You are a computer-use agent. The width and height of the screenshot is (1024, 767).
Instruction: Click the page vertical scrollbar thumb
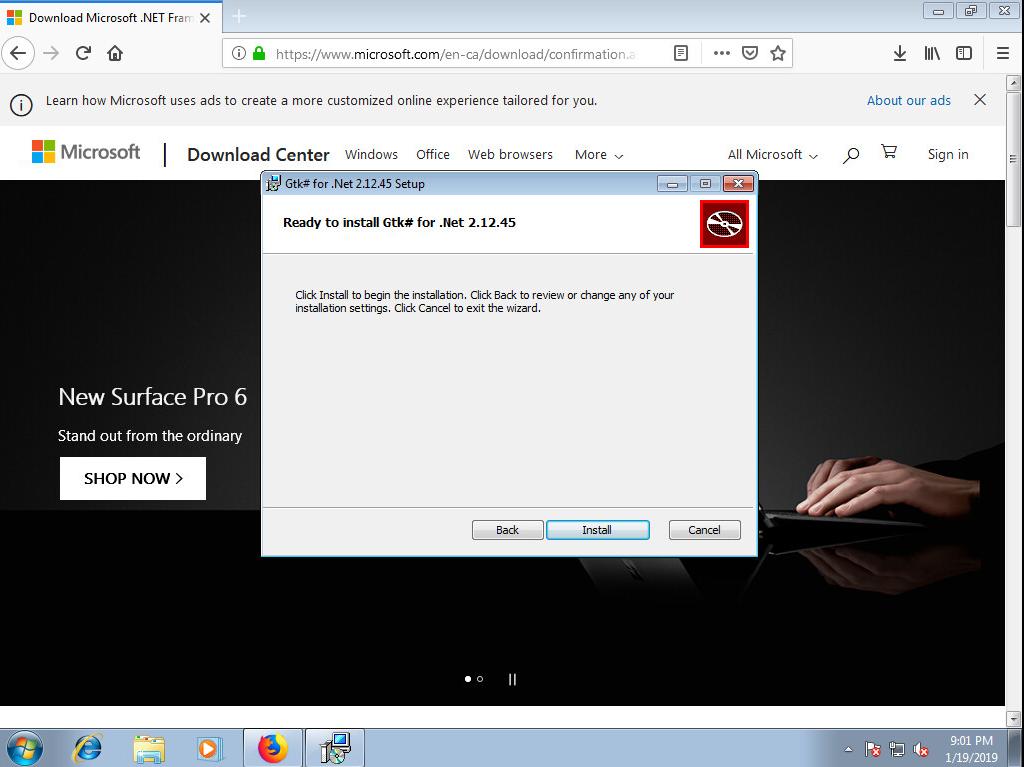coord(1013,159)
